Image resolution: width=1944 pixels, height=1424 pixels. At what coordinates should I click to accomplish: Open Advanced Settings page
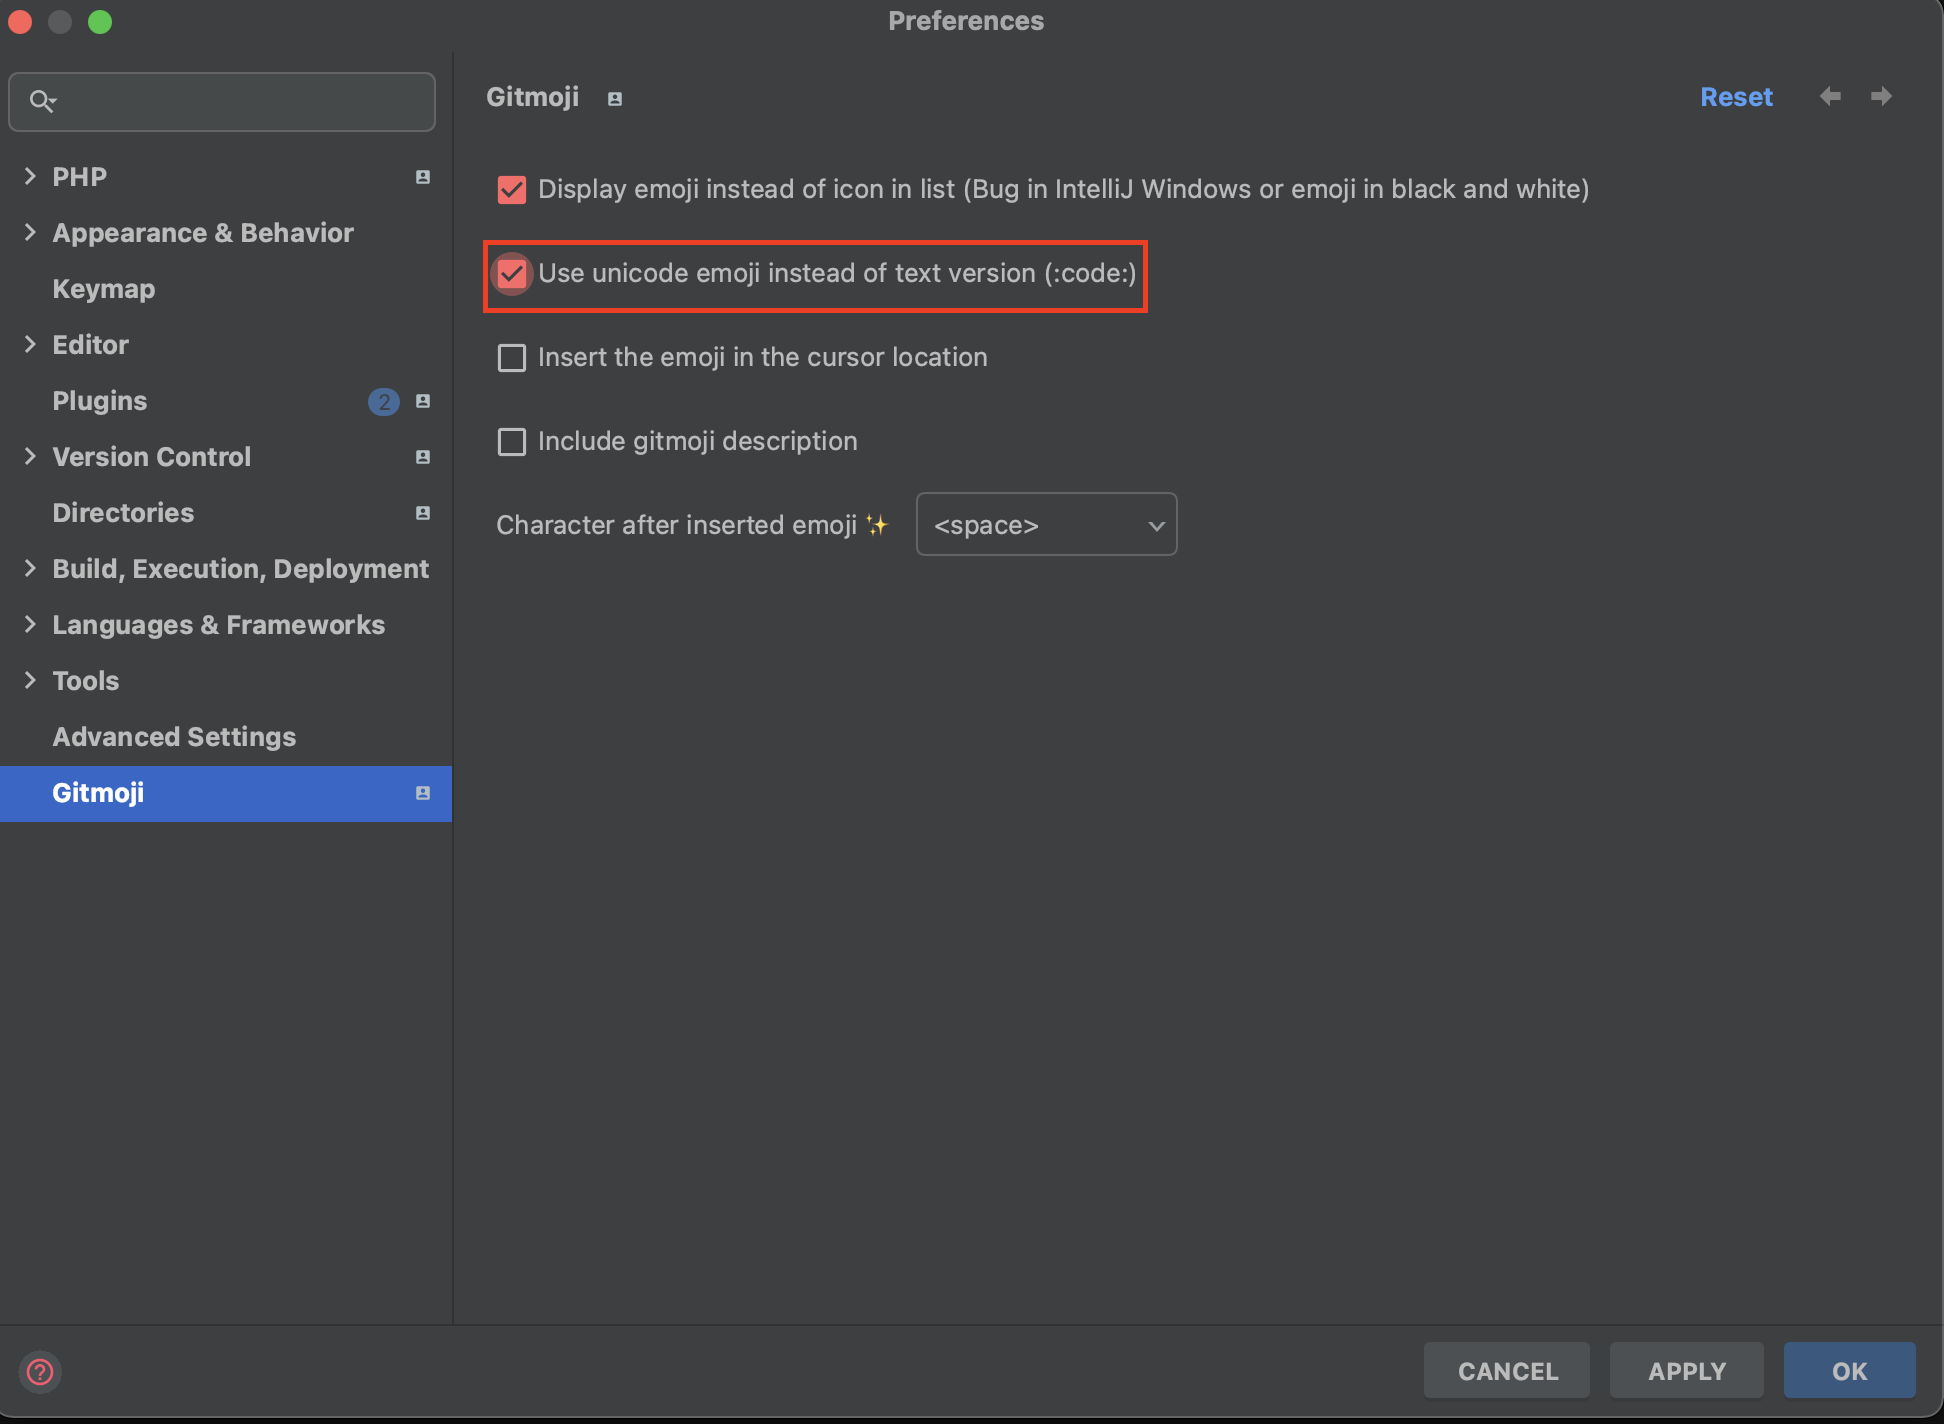pyautogui.click(x=174, y=737)
